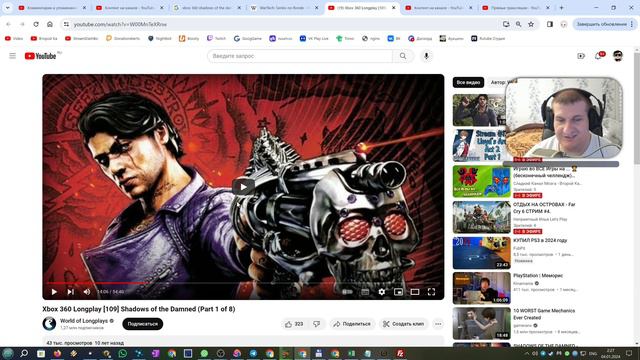Open the browser zoom magnifier icon
The width and height of the screenshot is (640, 360).
pyautogui.click(x=518, y=24)
